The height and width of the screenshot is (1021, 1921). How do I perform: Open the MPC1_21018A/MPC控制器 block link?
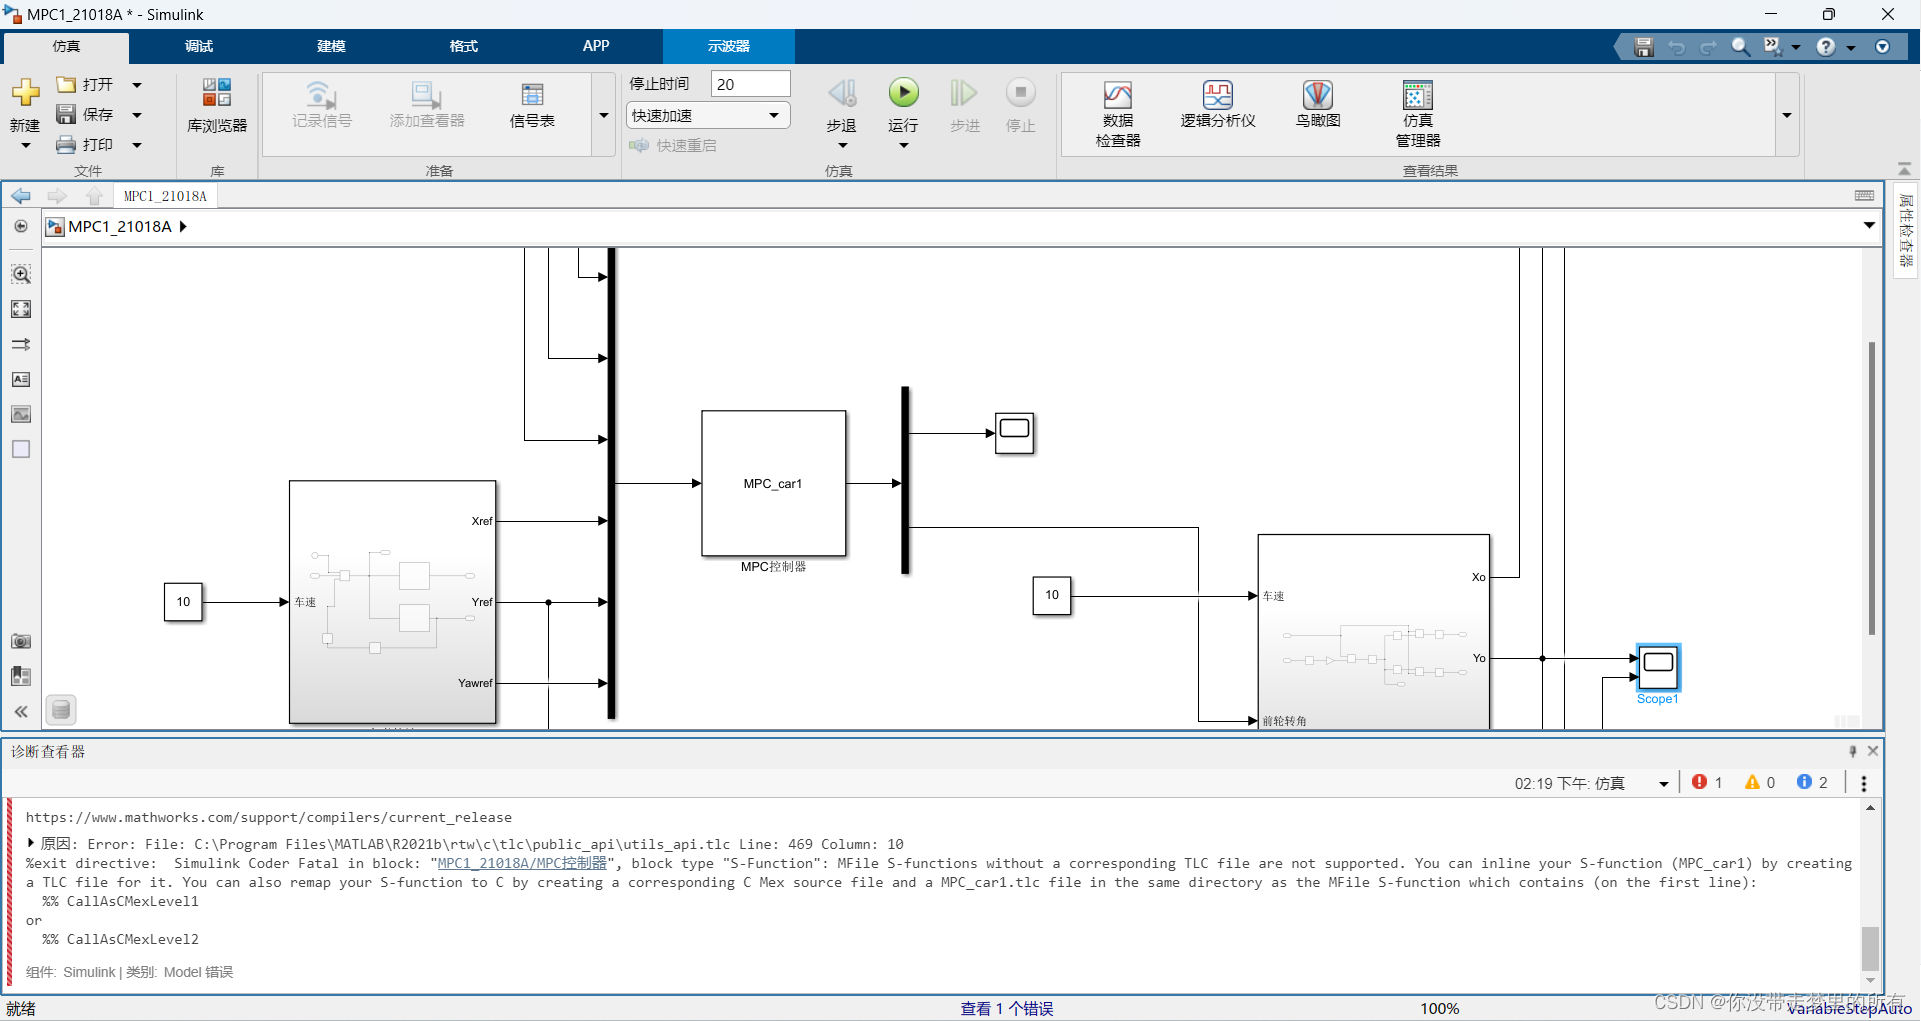coord(522,863)
